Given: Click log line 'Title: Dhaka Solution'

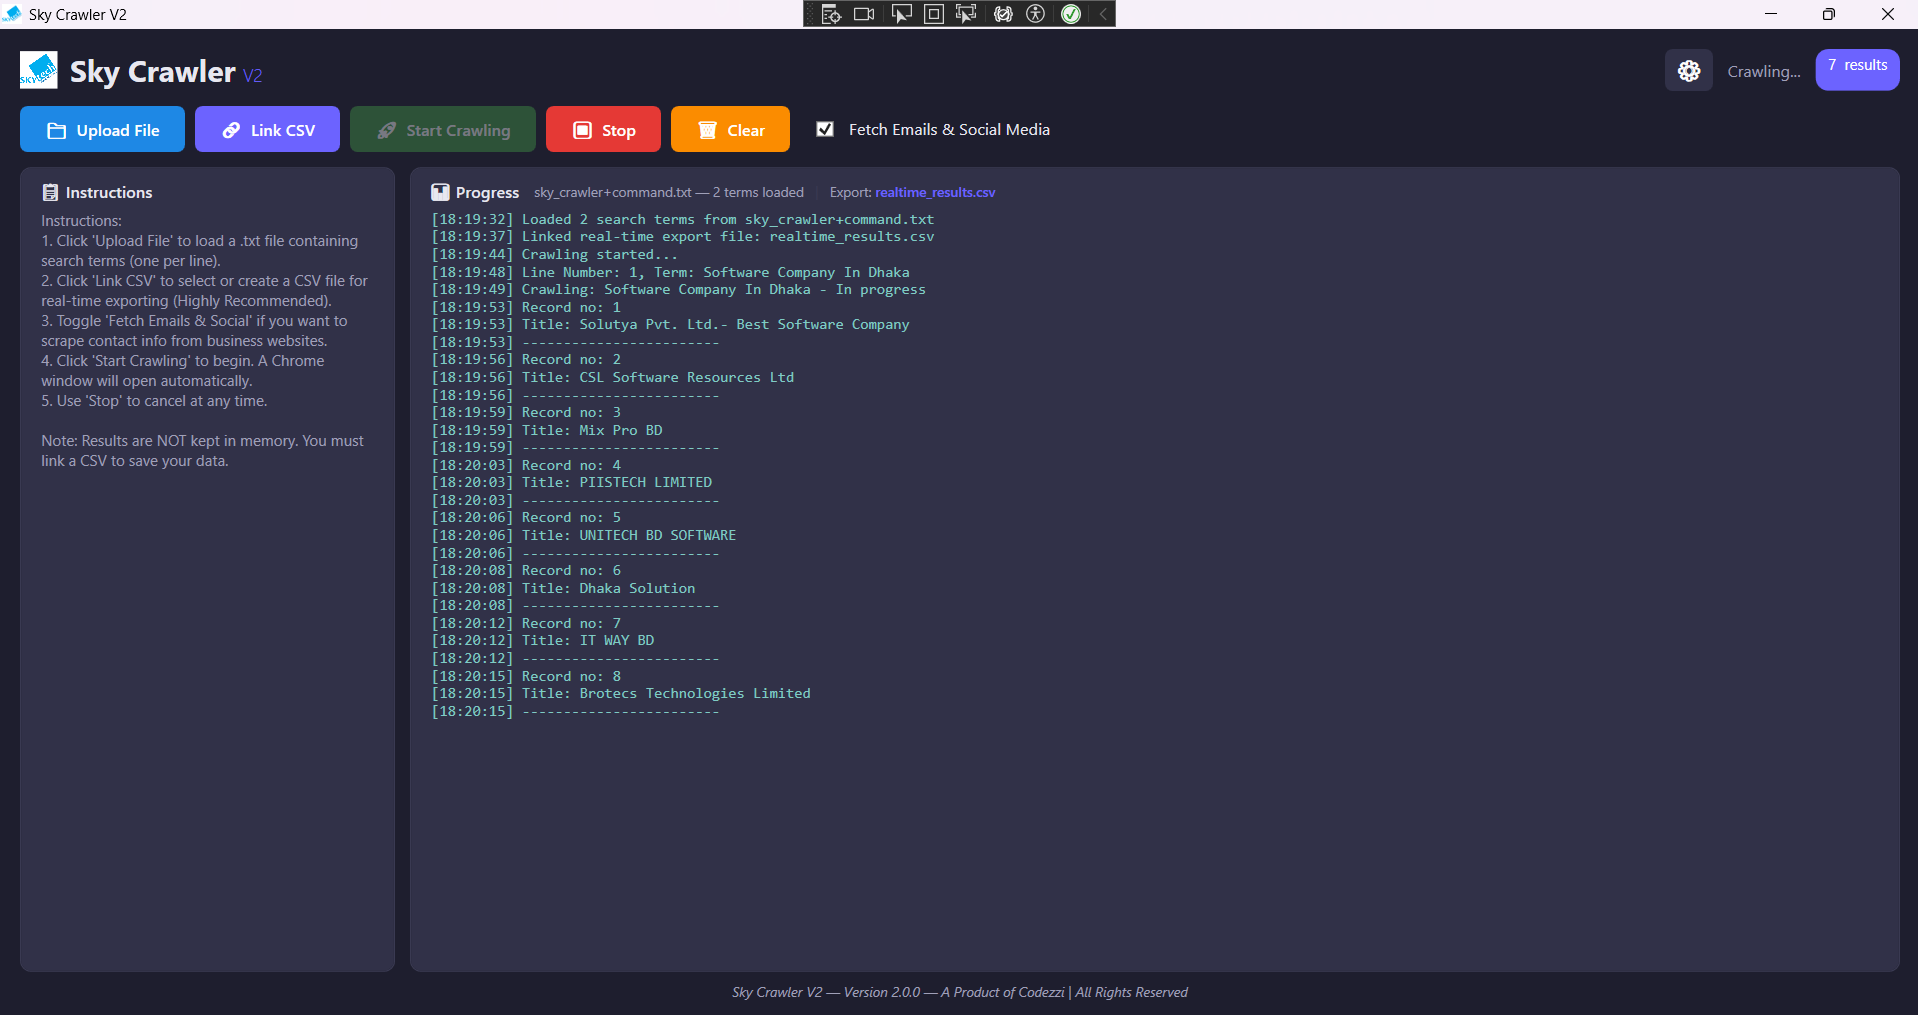Looking at the screenshot, I should (564, 589).
